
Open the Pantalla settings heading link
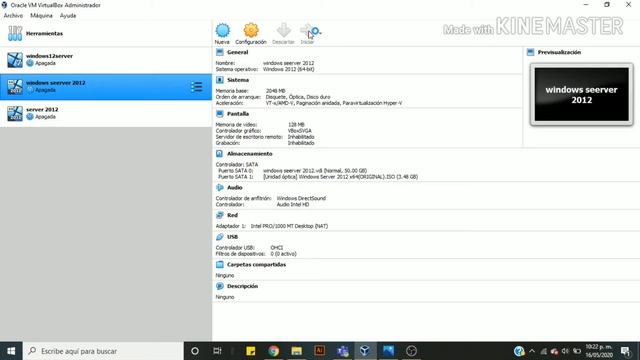(x=238, y=113)
